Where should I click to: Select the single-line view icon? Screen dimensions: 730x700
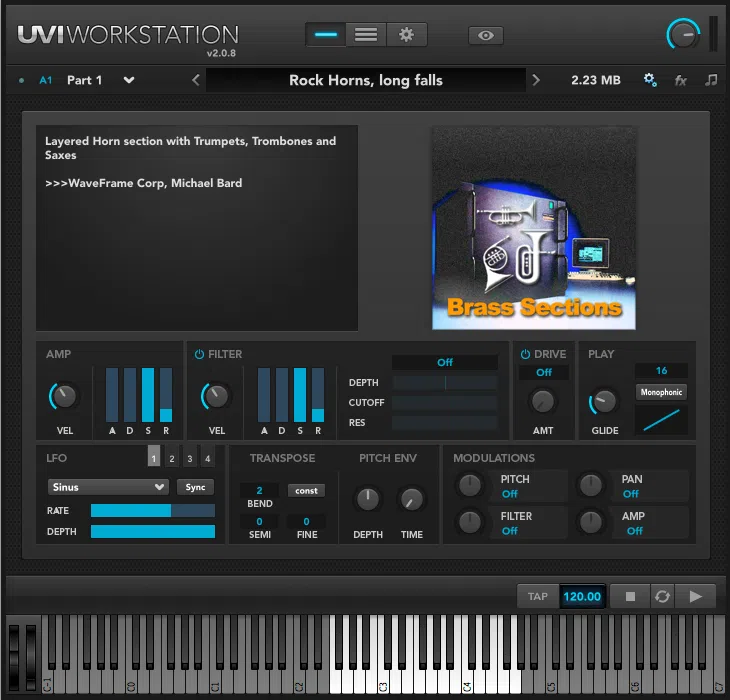click(325, 34)
